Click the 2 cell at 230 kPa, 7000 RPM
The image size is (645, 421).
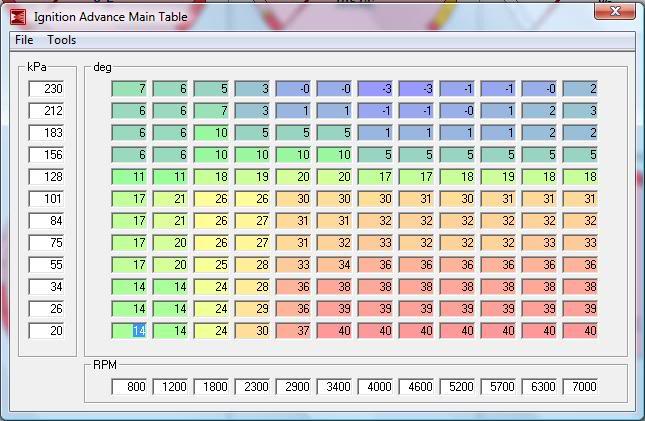[580, 88]
